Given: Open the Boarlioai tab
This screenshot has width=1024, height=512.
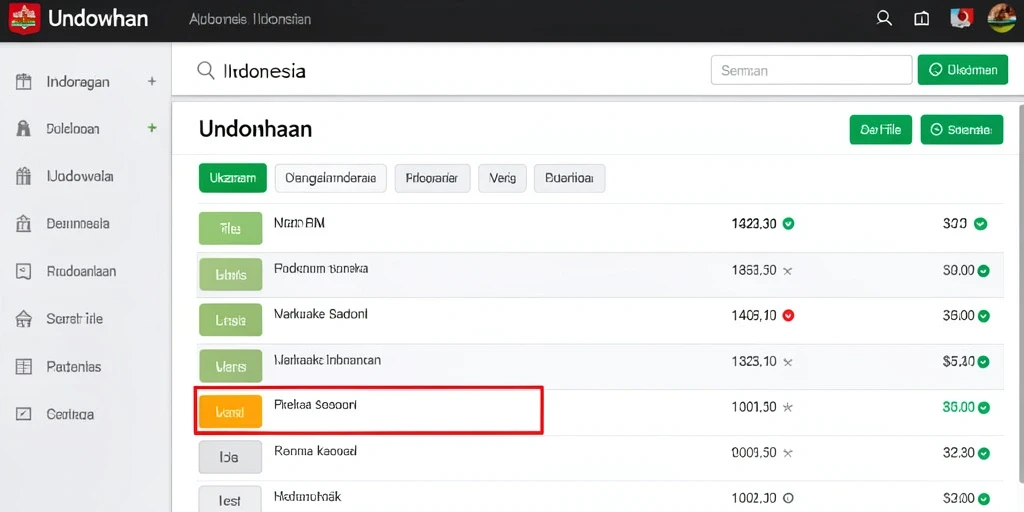Looking at the screenshot, I should 569,178.
